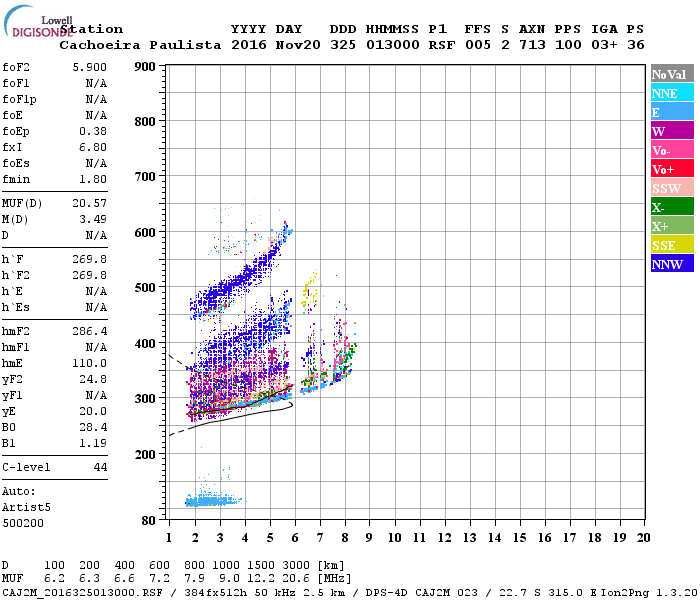
Task: Click the Nov20 date in the header
Action: tap(298, 45)
